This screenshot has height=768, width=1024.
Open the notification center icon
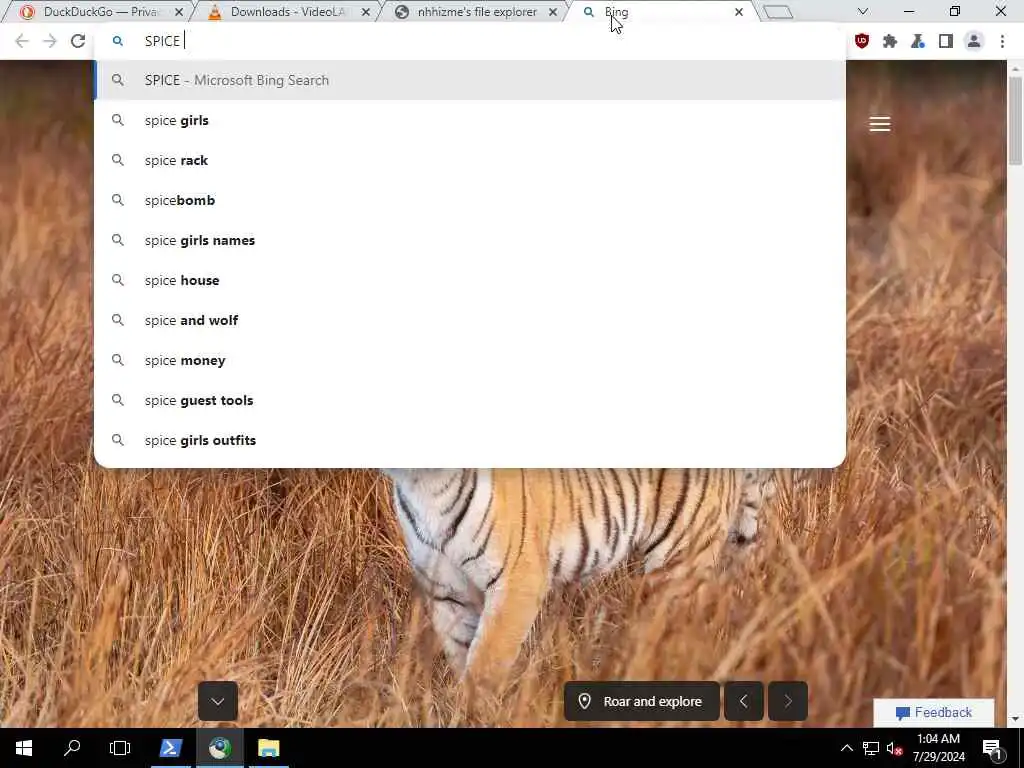pos(993,748)
